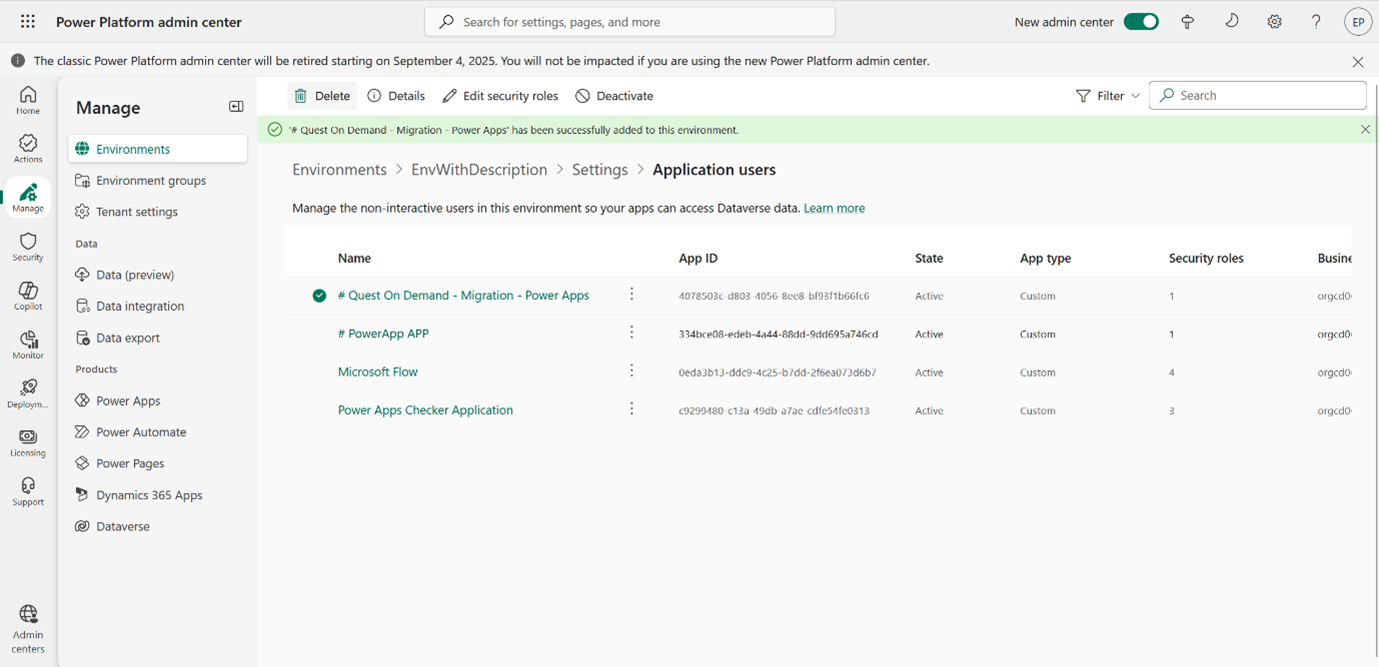This screenshot has height=667, width=1379.
Task: Select Environment groups in Manage menu
Action: pyautogui.click(x=151, y=181)
